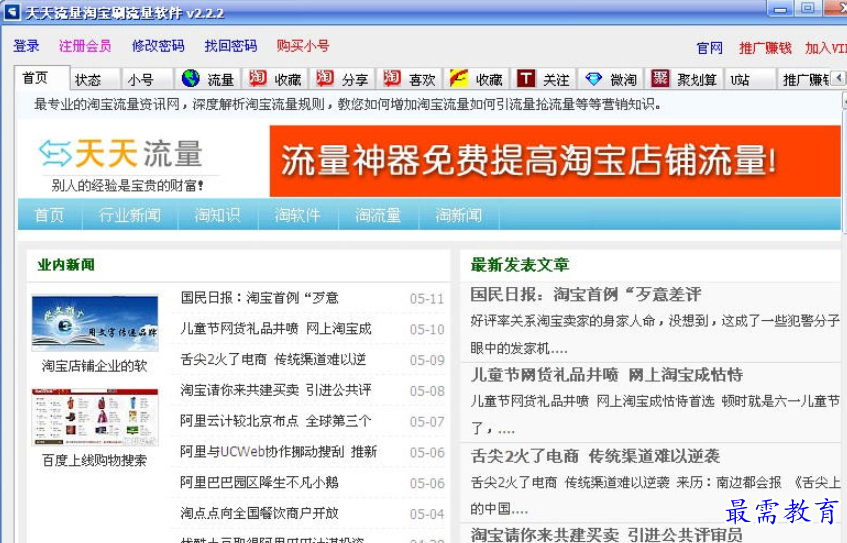Open news 阿里与UCWeb协作挪动搜刮
847x543 pixels.
(279, 452)
